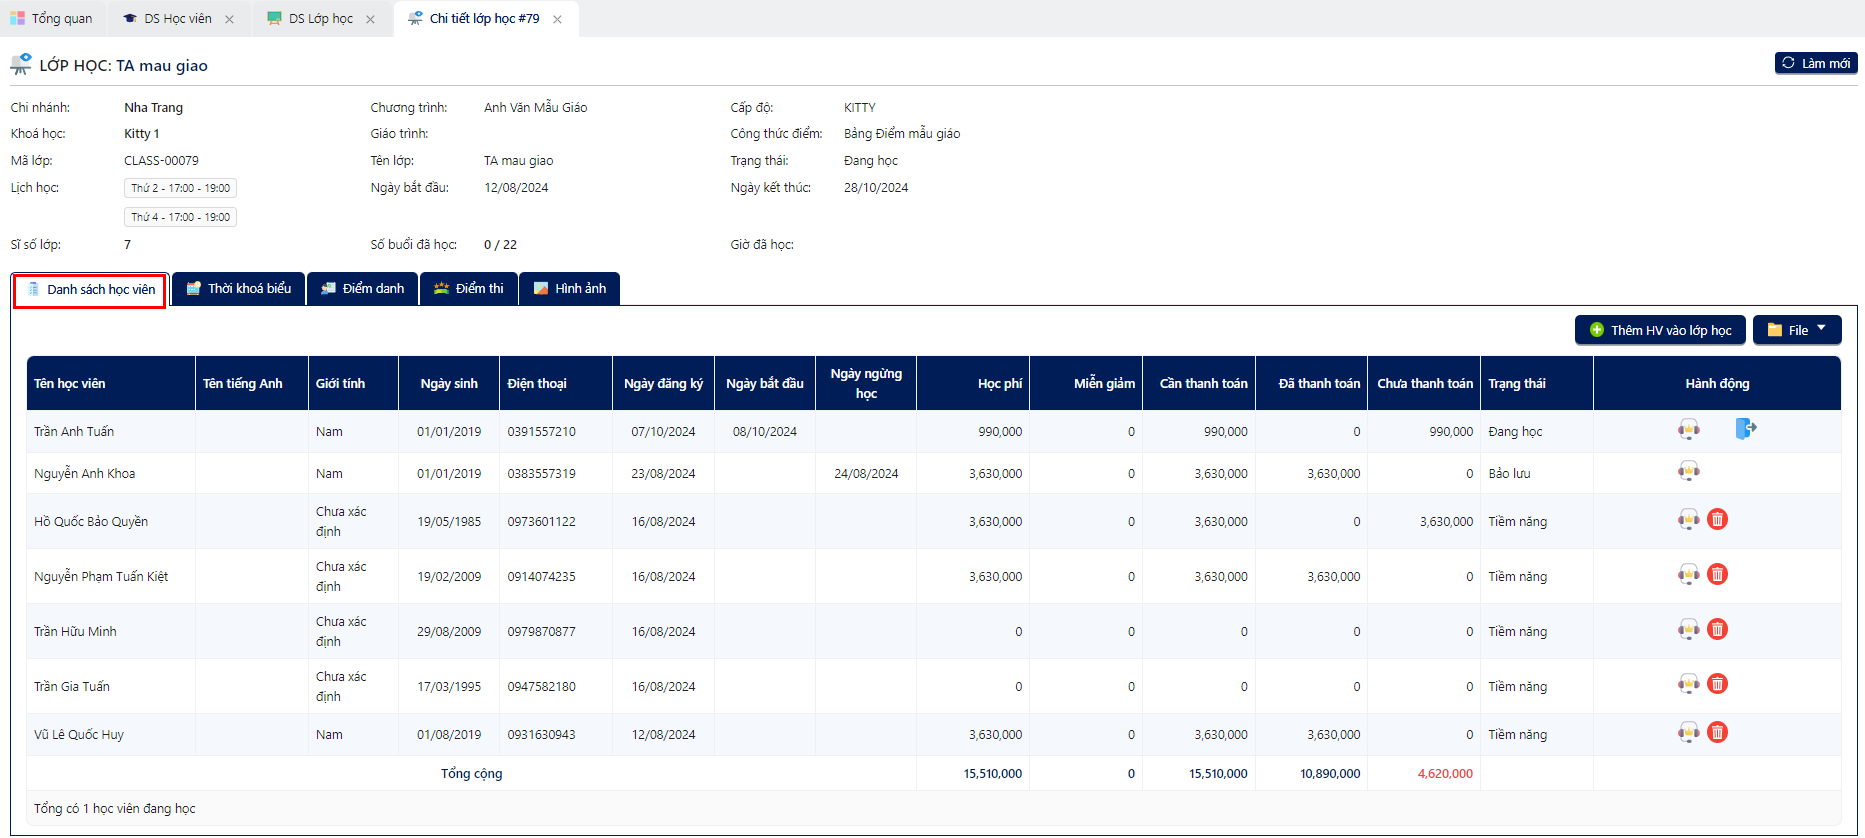Click student name Vũ Lê Quốc Huy

click(79, 735)
